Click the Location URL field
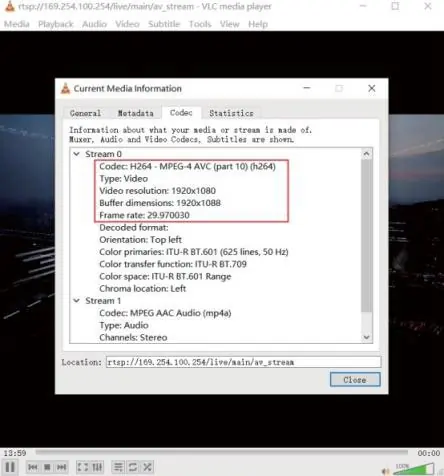 tap(243, 362)
